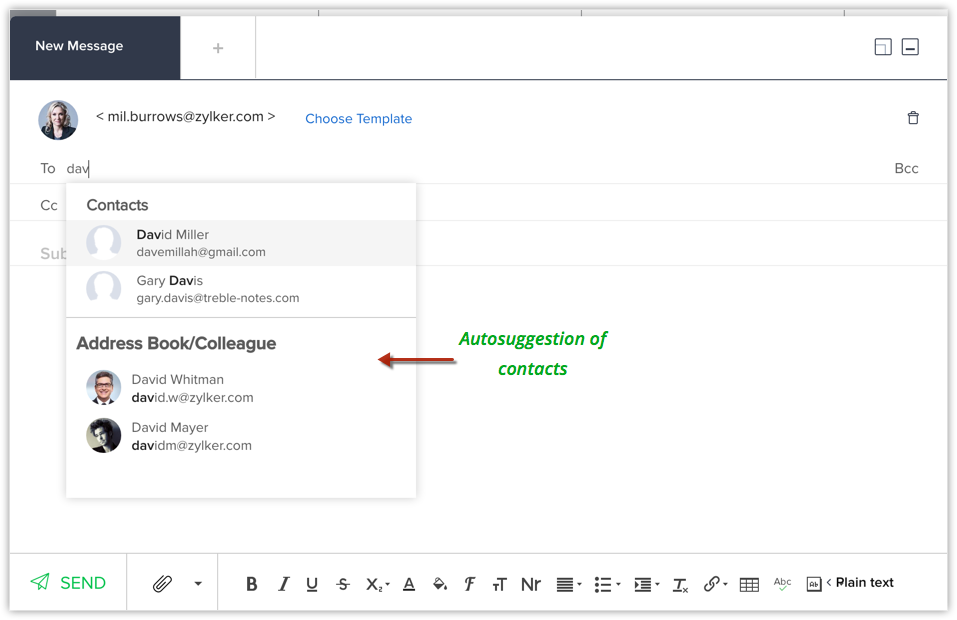Screen dimensions: 957x620
Task: Open the text alignment dropdown
Action: (567, 584)
